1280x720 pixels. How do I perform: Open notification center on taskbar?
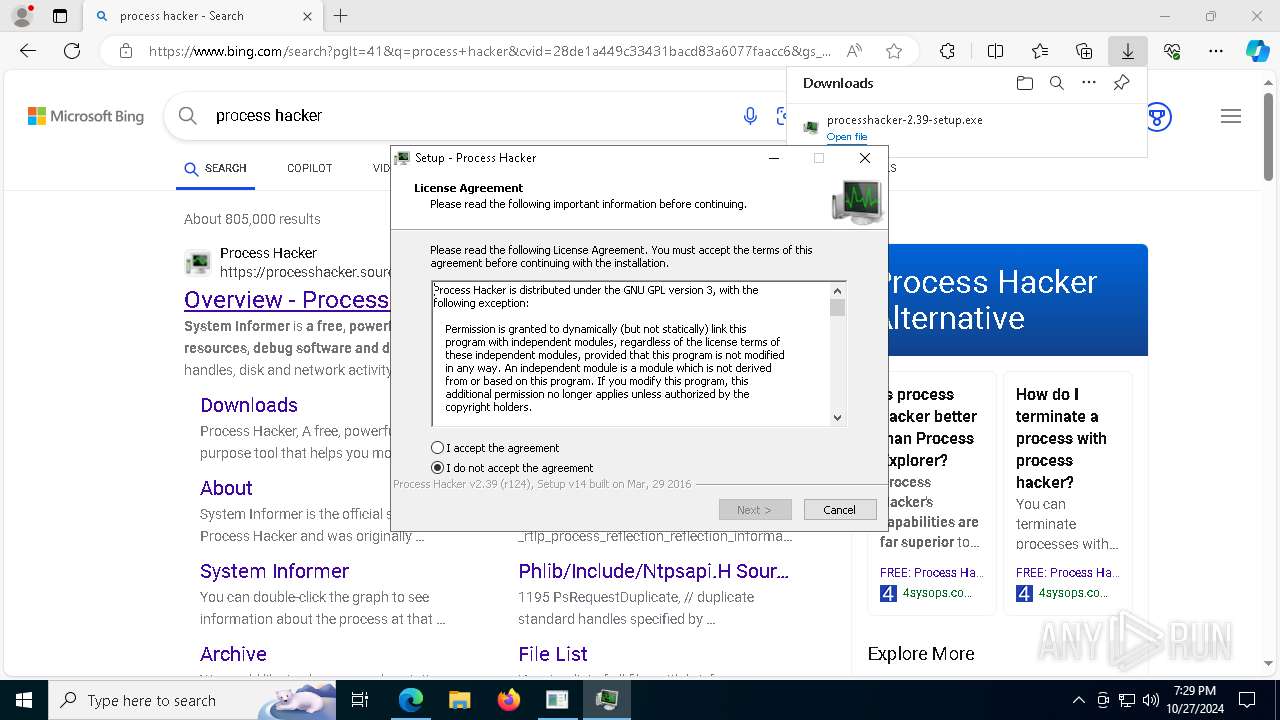[x=1247, y=700]
